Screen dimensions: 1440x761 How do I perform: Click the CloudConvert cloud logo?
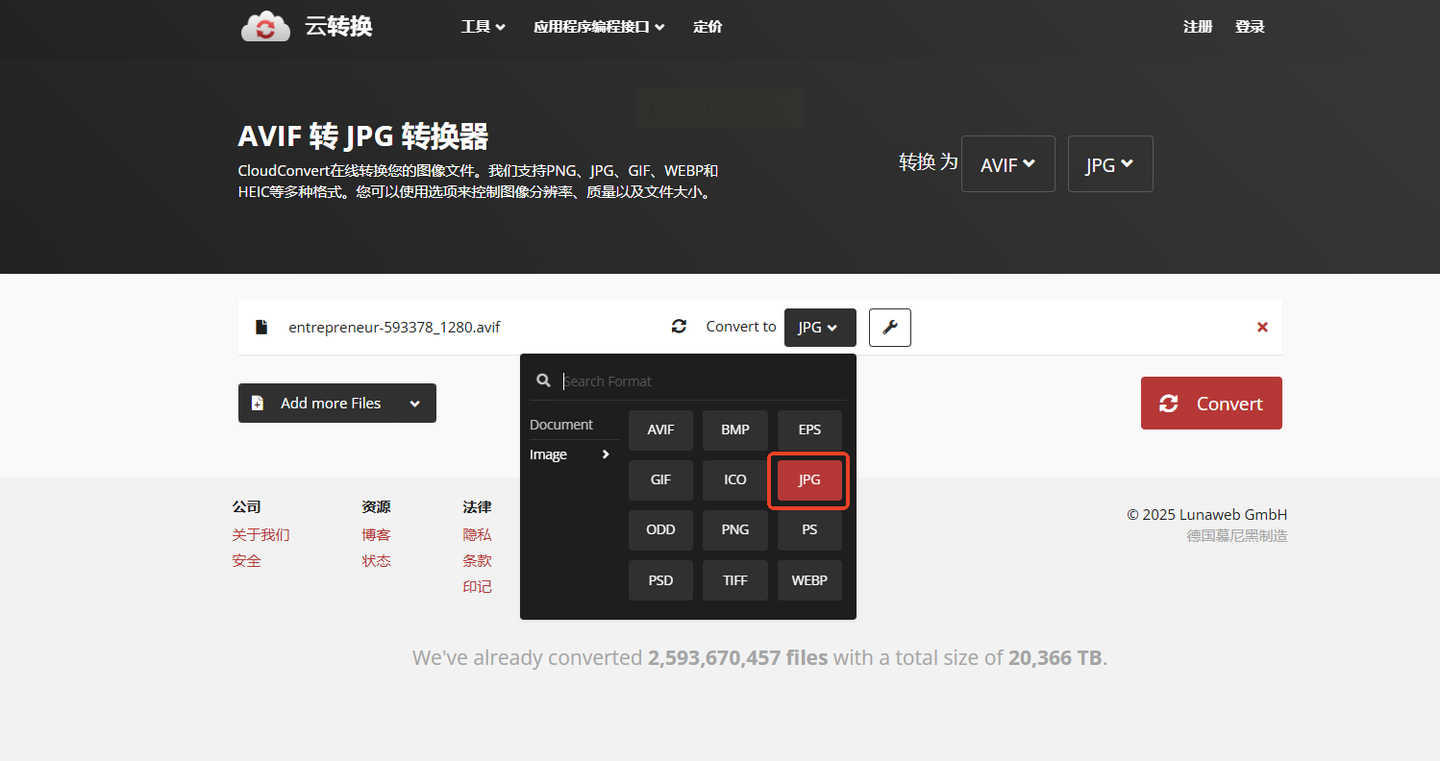265,27
